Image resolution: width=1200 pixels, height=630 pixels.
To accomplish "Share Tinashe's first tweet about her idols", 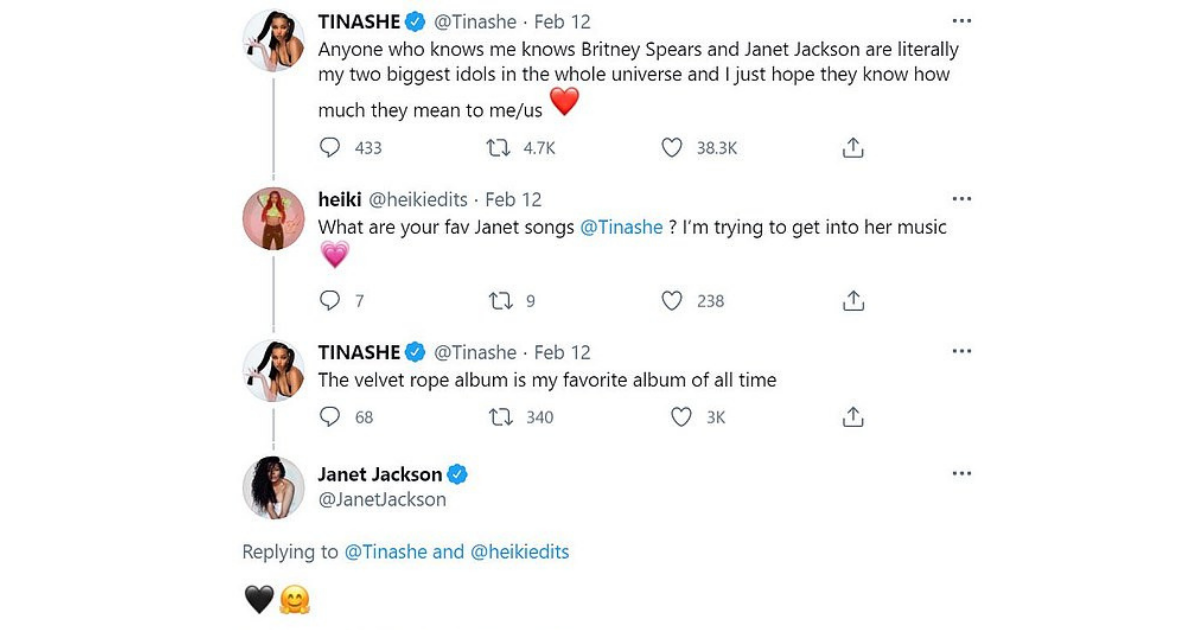I will (852, 148).
